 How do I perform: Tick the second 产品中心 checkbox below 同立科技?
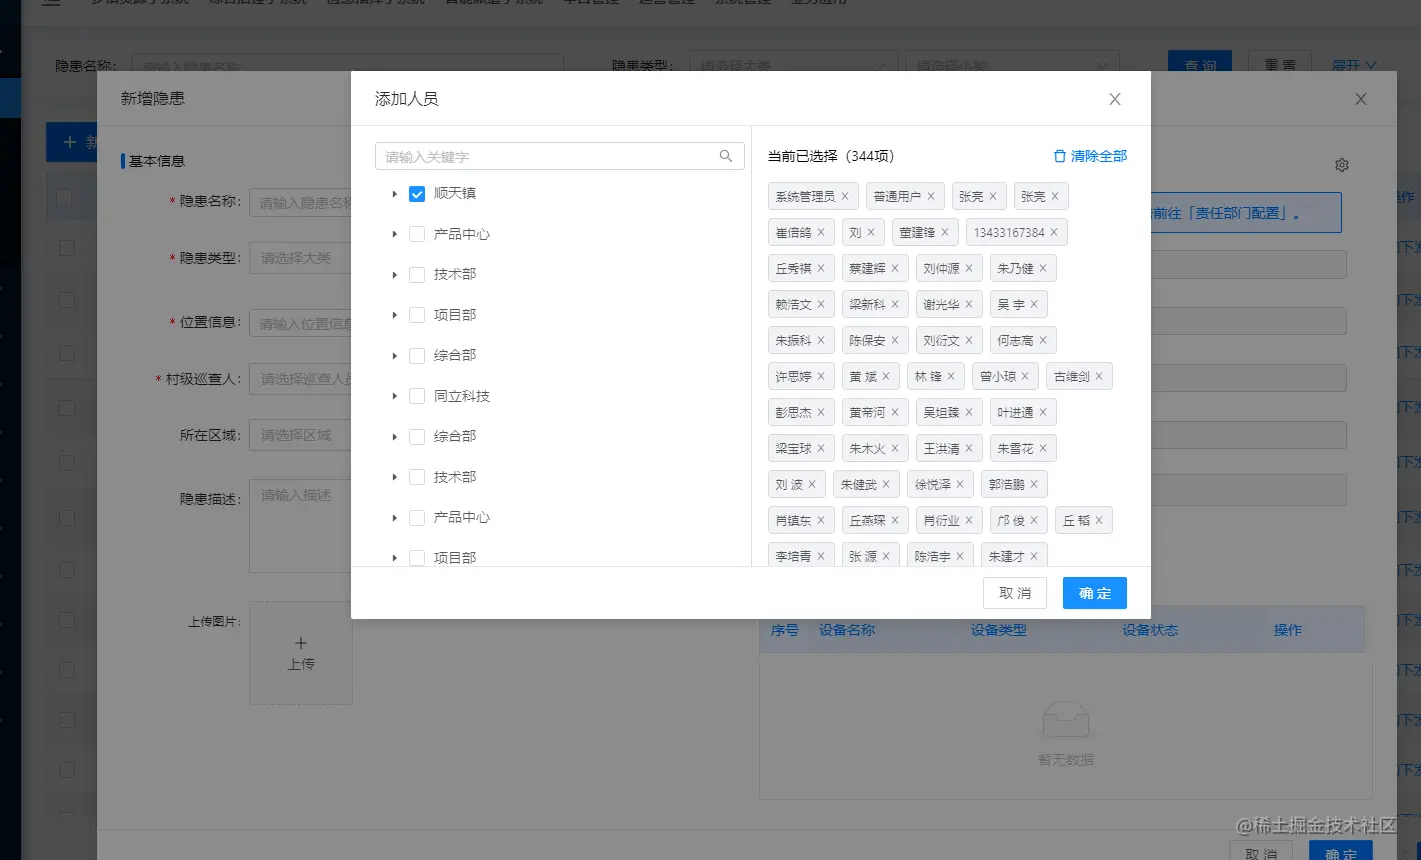point(417,517)
